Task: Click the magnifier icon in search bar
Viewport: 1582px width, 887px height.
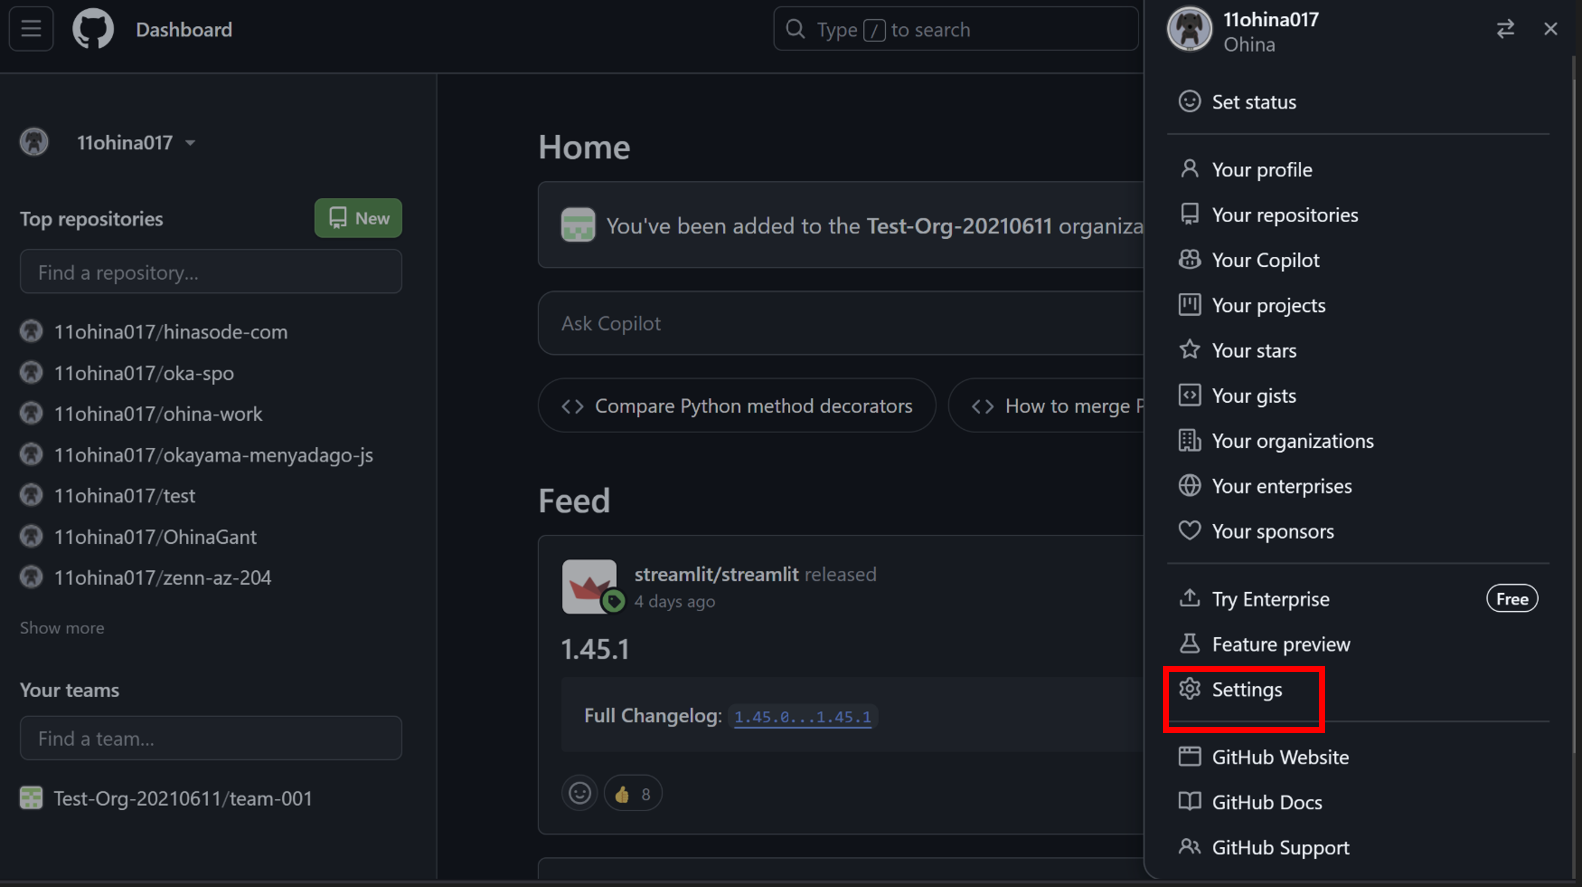Action: (795, 29)
